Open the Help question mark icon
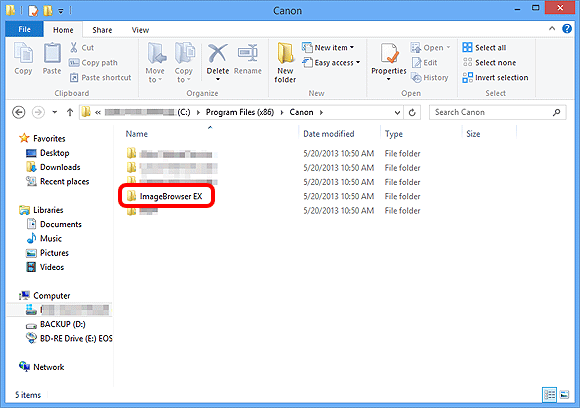The height and width of the screenshot is (408, 580). [x=567, y=28]
